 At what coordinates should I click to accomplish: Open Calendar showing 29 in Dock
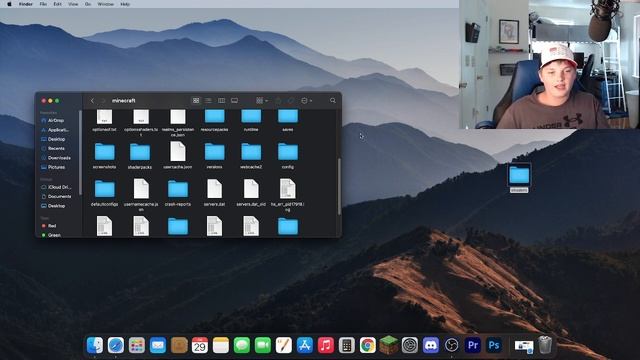pos(200,345)
